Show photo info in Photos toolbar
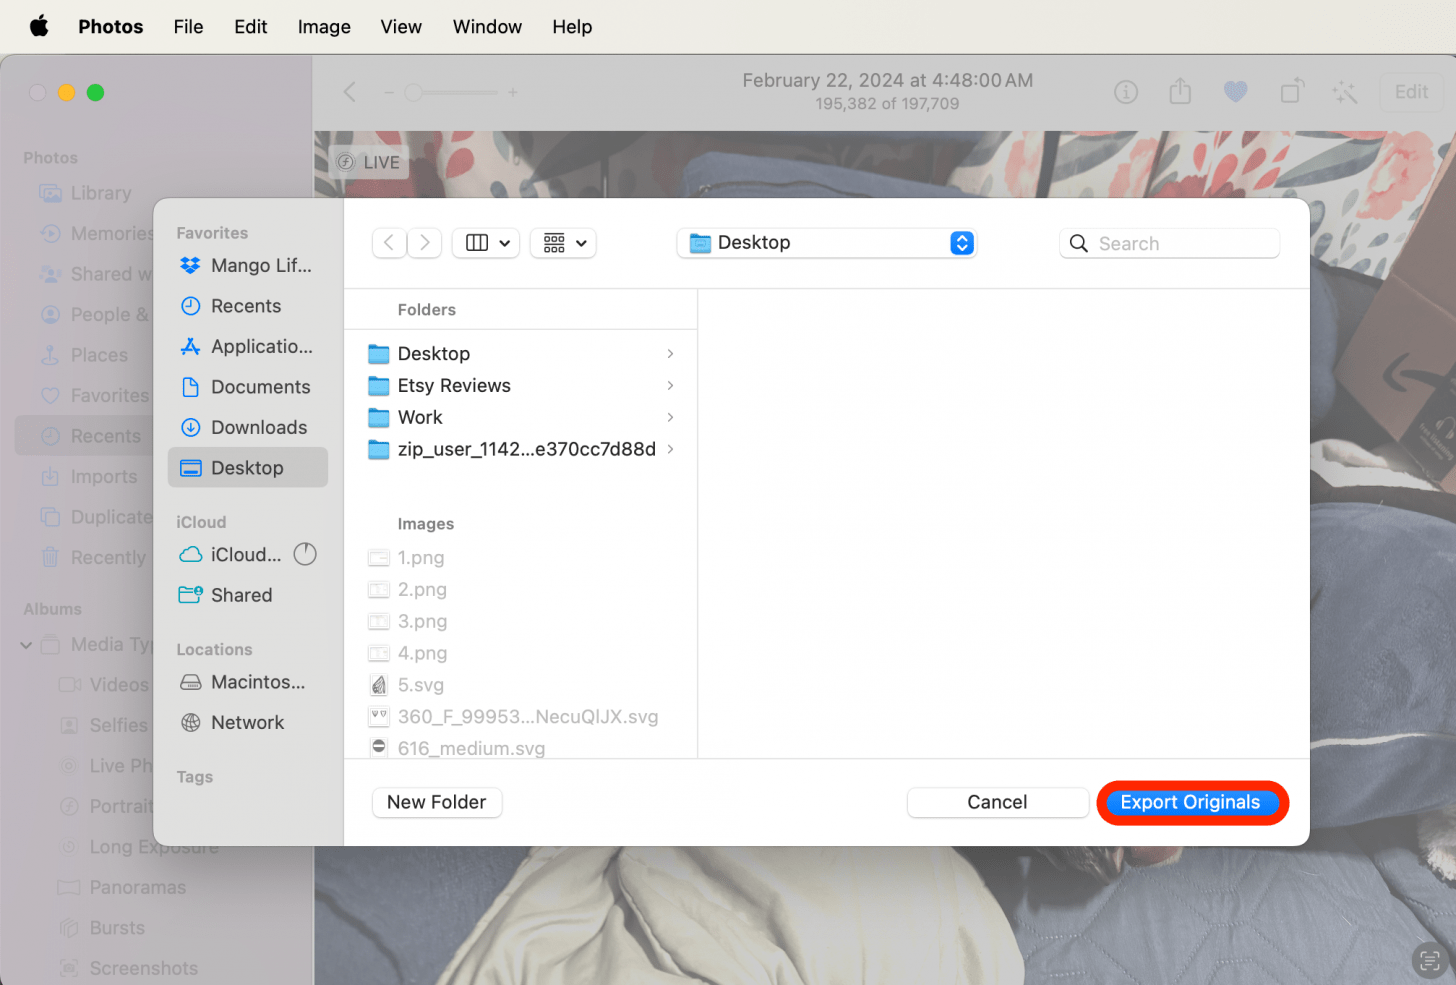 (1126, 92)
